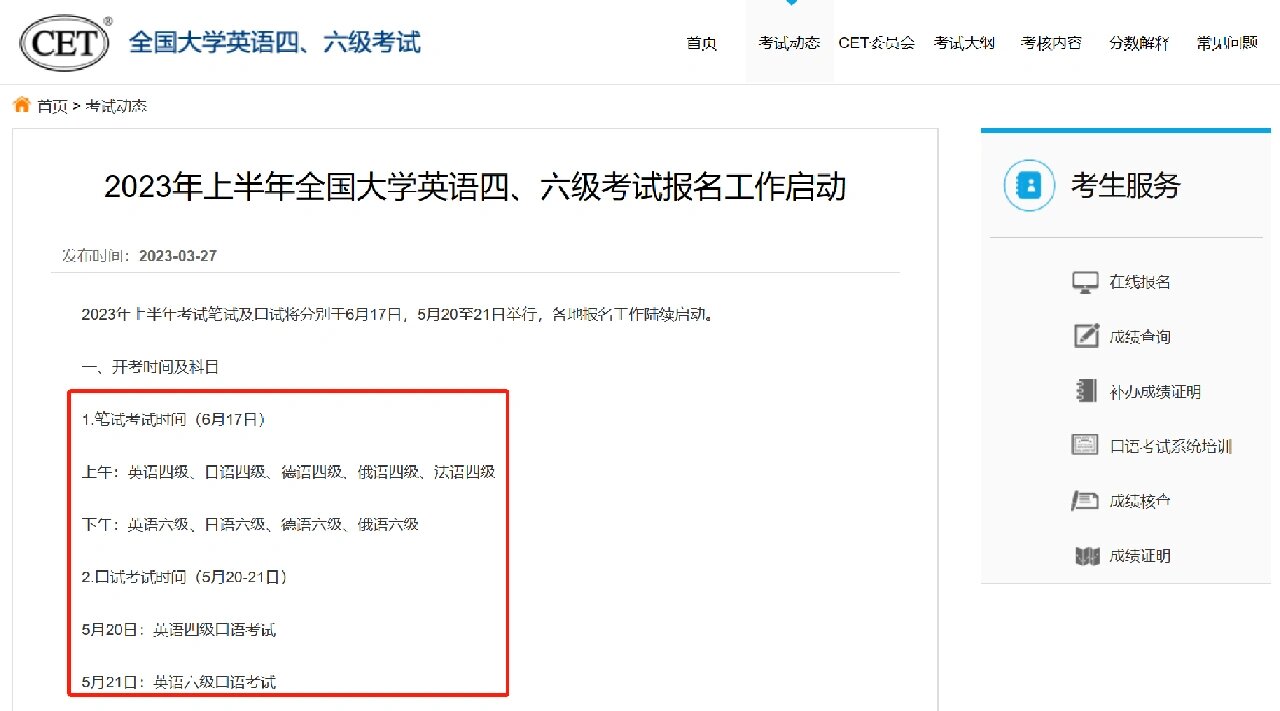This screenshot has height=711, width=1280.
Task: Click the monitor icon beside 在线报名
Action: click(1085, 282)
